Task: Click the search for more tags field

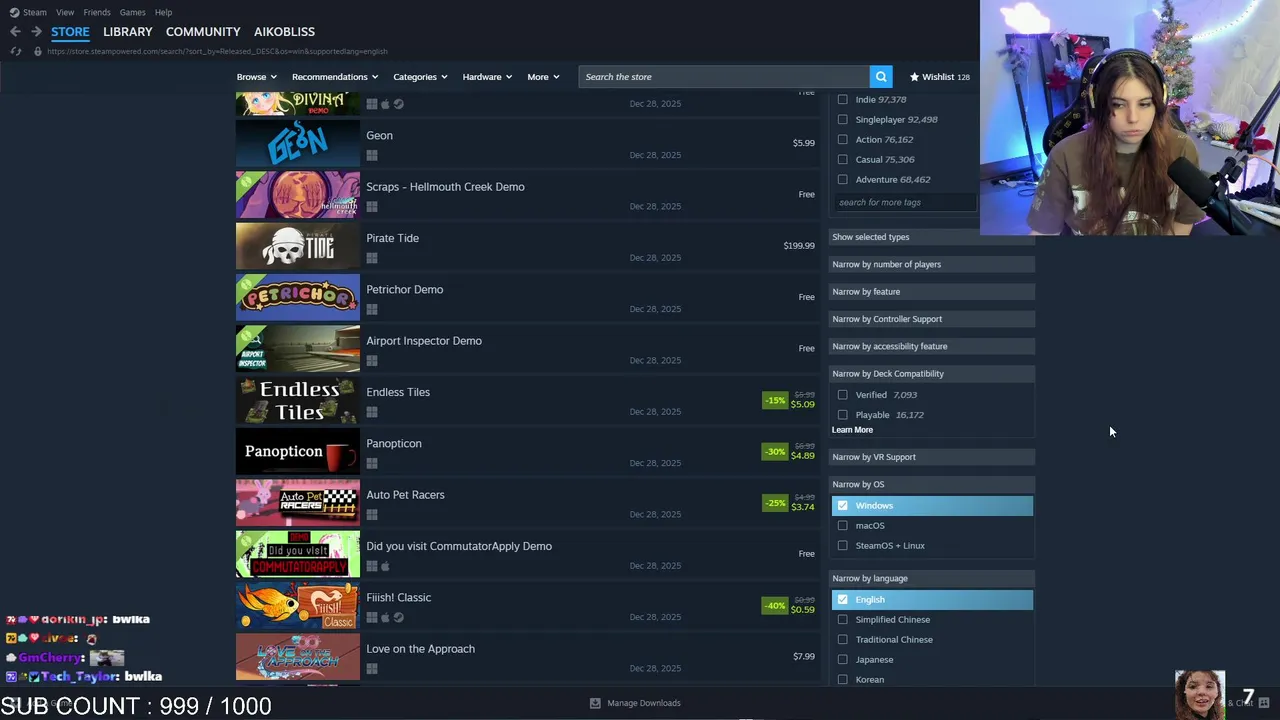Action: pyautogui.click(x=904, y=202)
